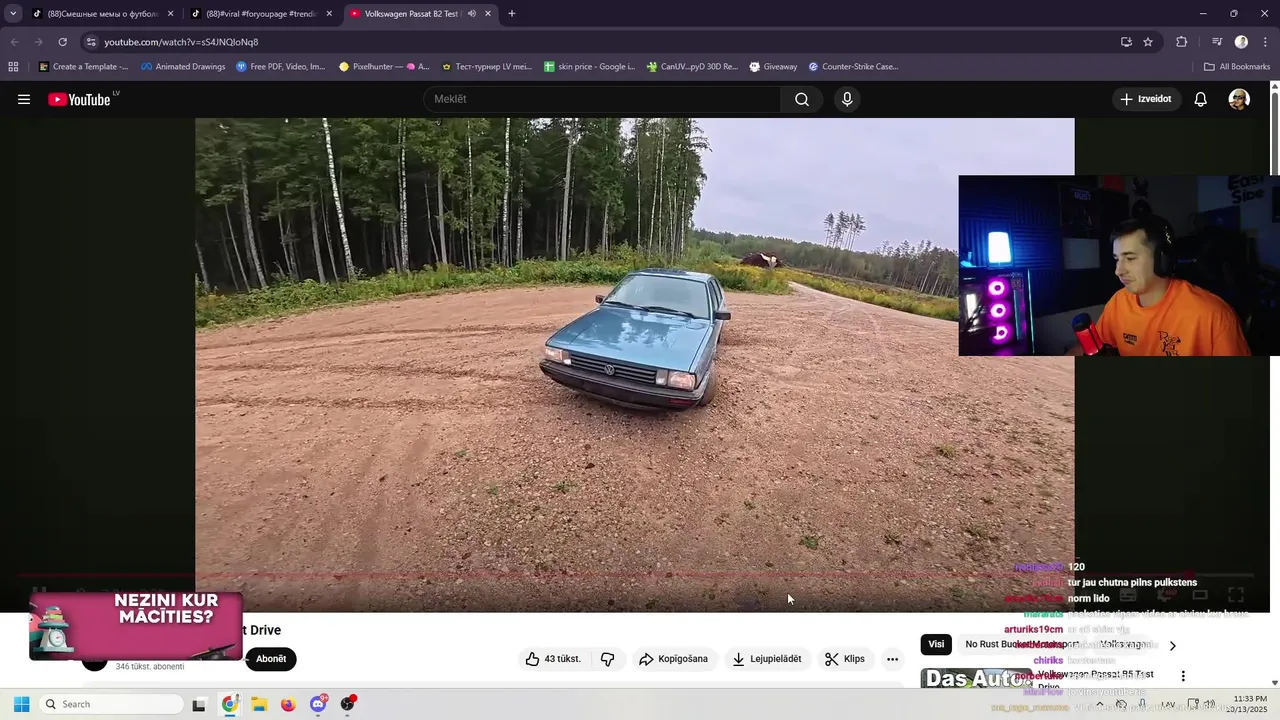Subscribe using the Abonēt button
This screenshot has height=720, width=1280.
coord(271,659)
